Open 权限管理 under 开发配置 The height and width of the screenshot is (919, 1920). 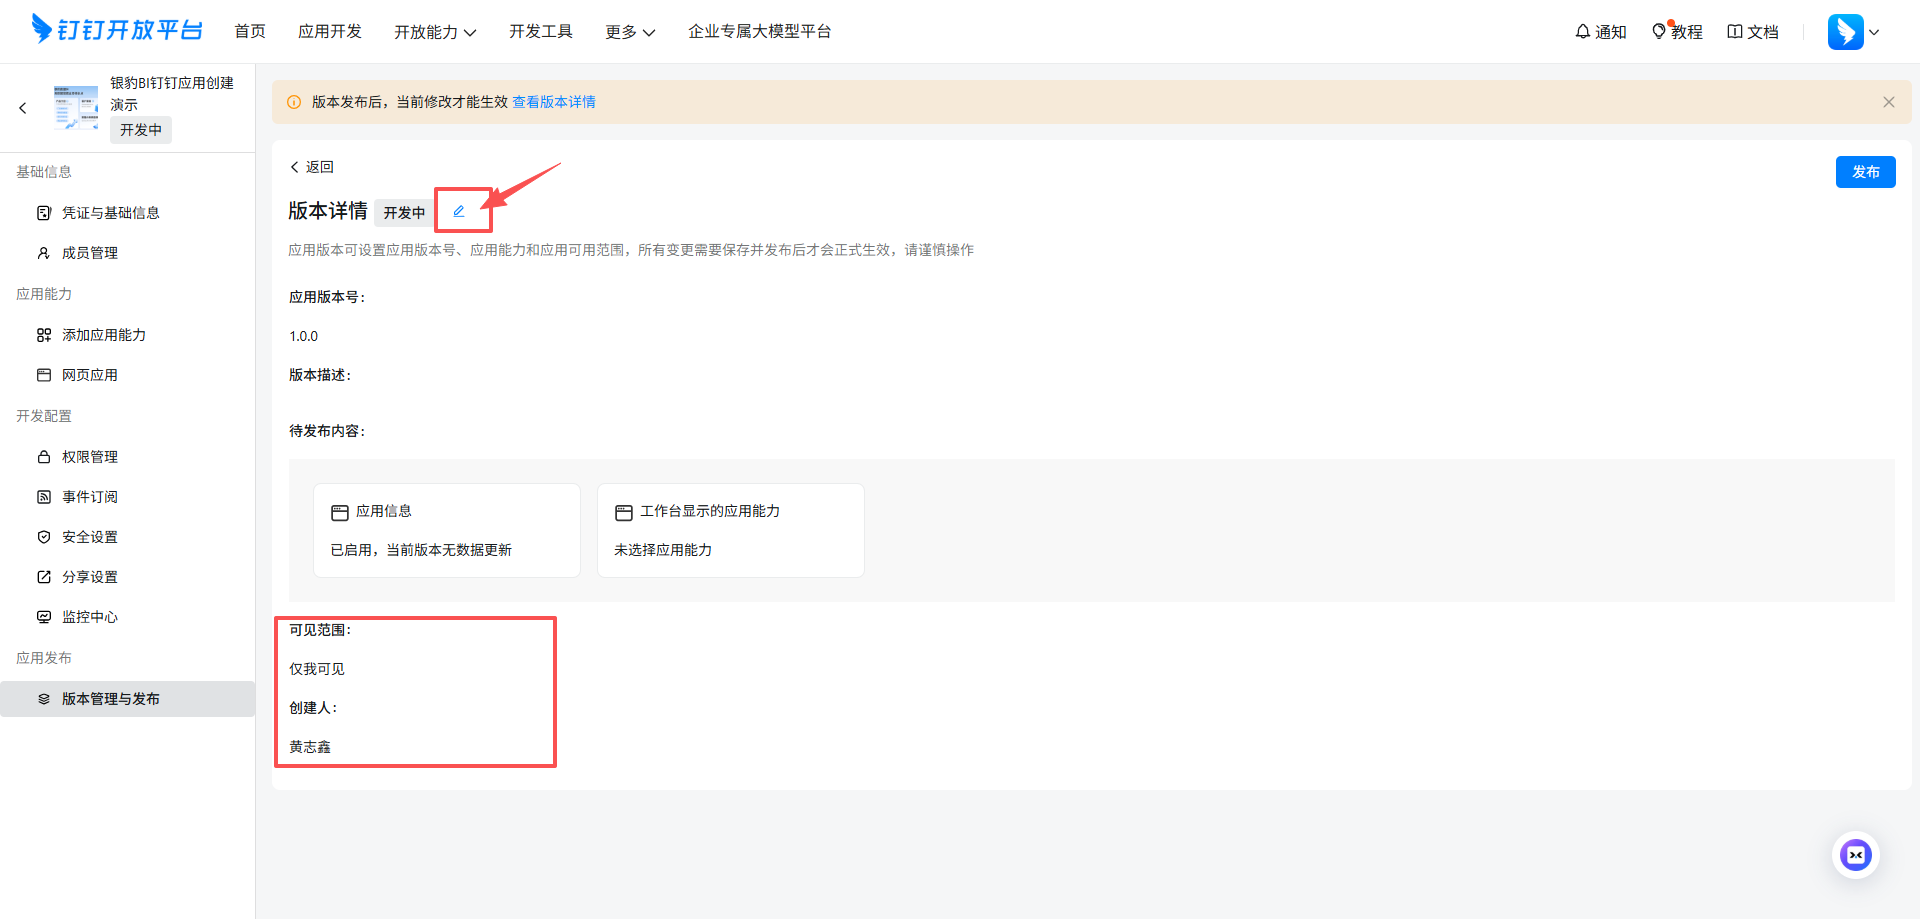click(x=88, y=456)
